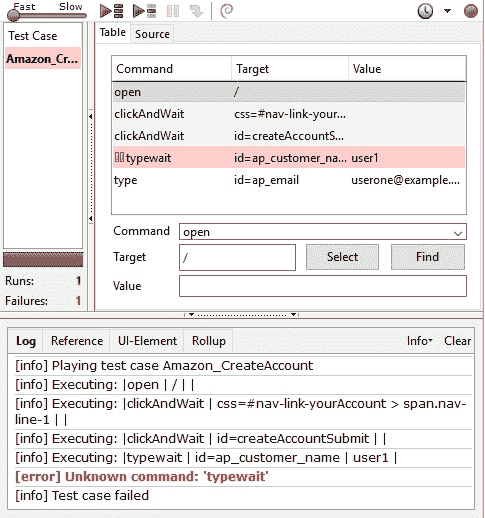Play the current test case

tap(145, 11)
